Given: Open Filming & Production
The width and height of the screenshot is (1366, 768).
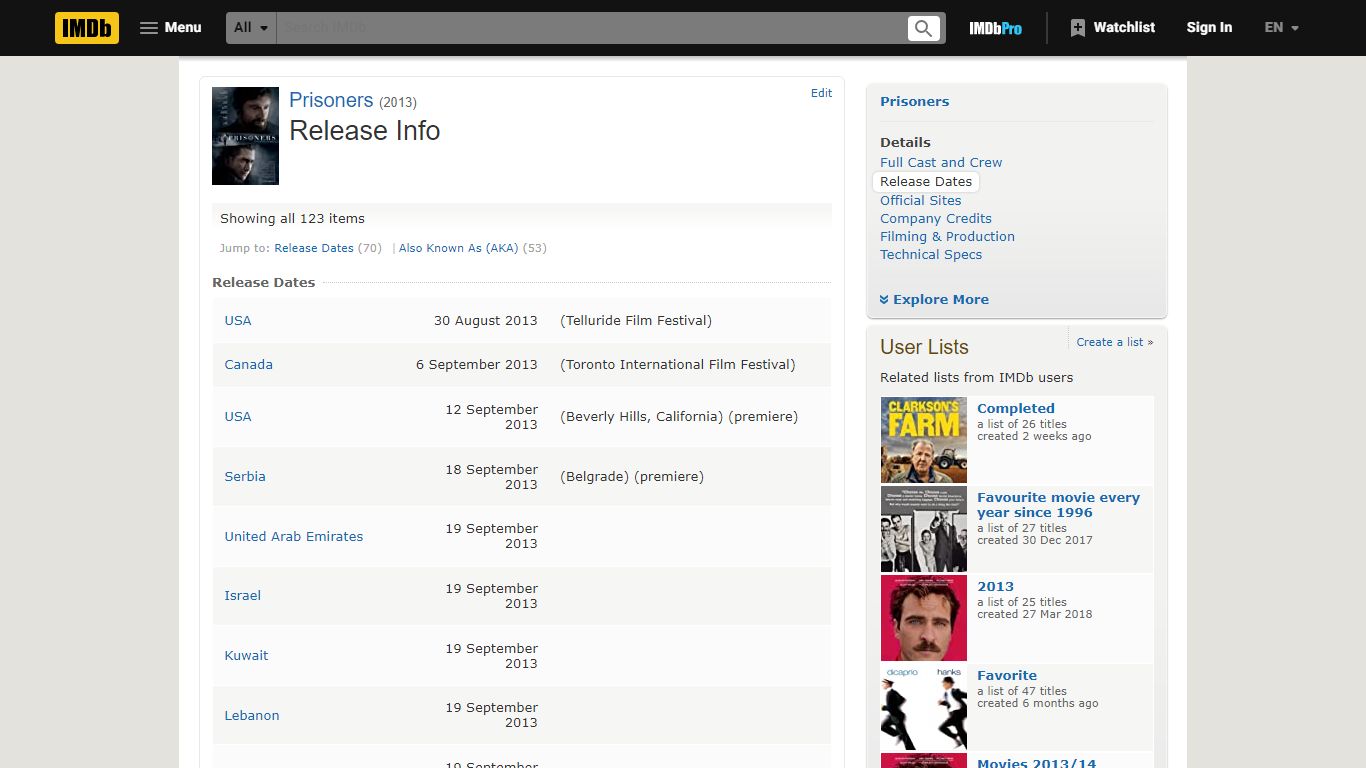Looking at the screenshot, I should 947,237.
